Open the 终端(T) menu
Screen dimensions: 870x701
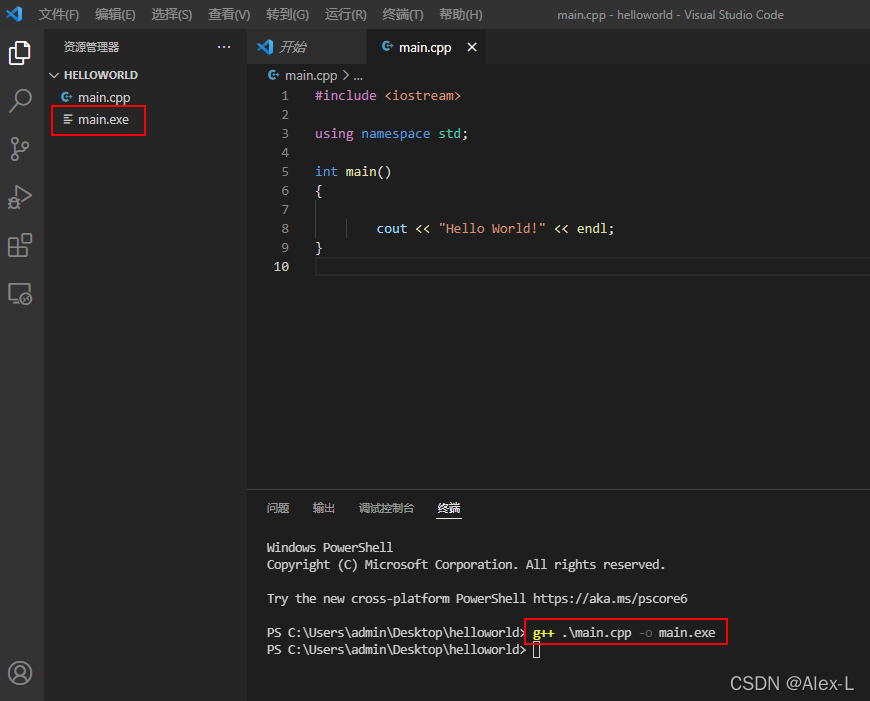(403, 14)
